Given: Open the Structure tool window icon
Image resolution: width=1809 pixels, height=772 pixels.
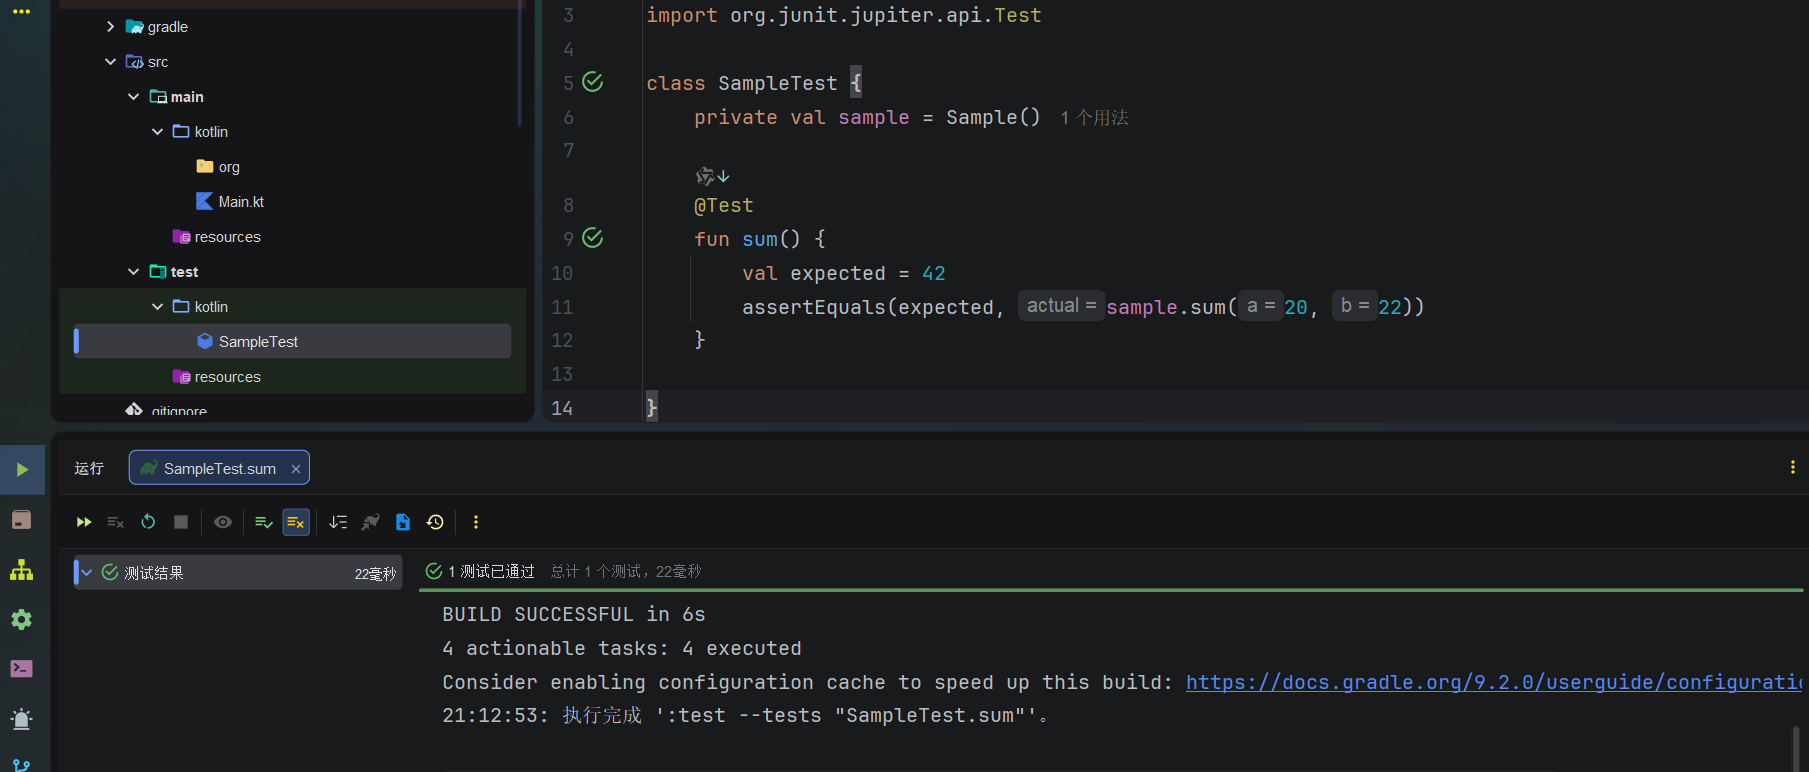Looking at the screenshot, I should (21, 570).
